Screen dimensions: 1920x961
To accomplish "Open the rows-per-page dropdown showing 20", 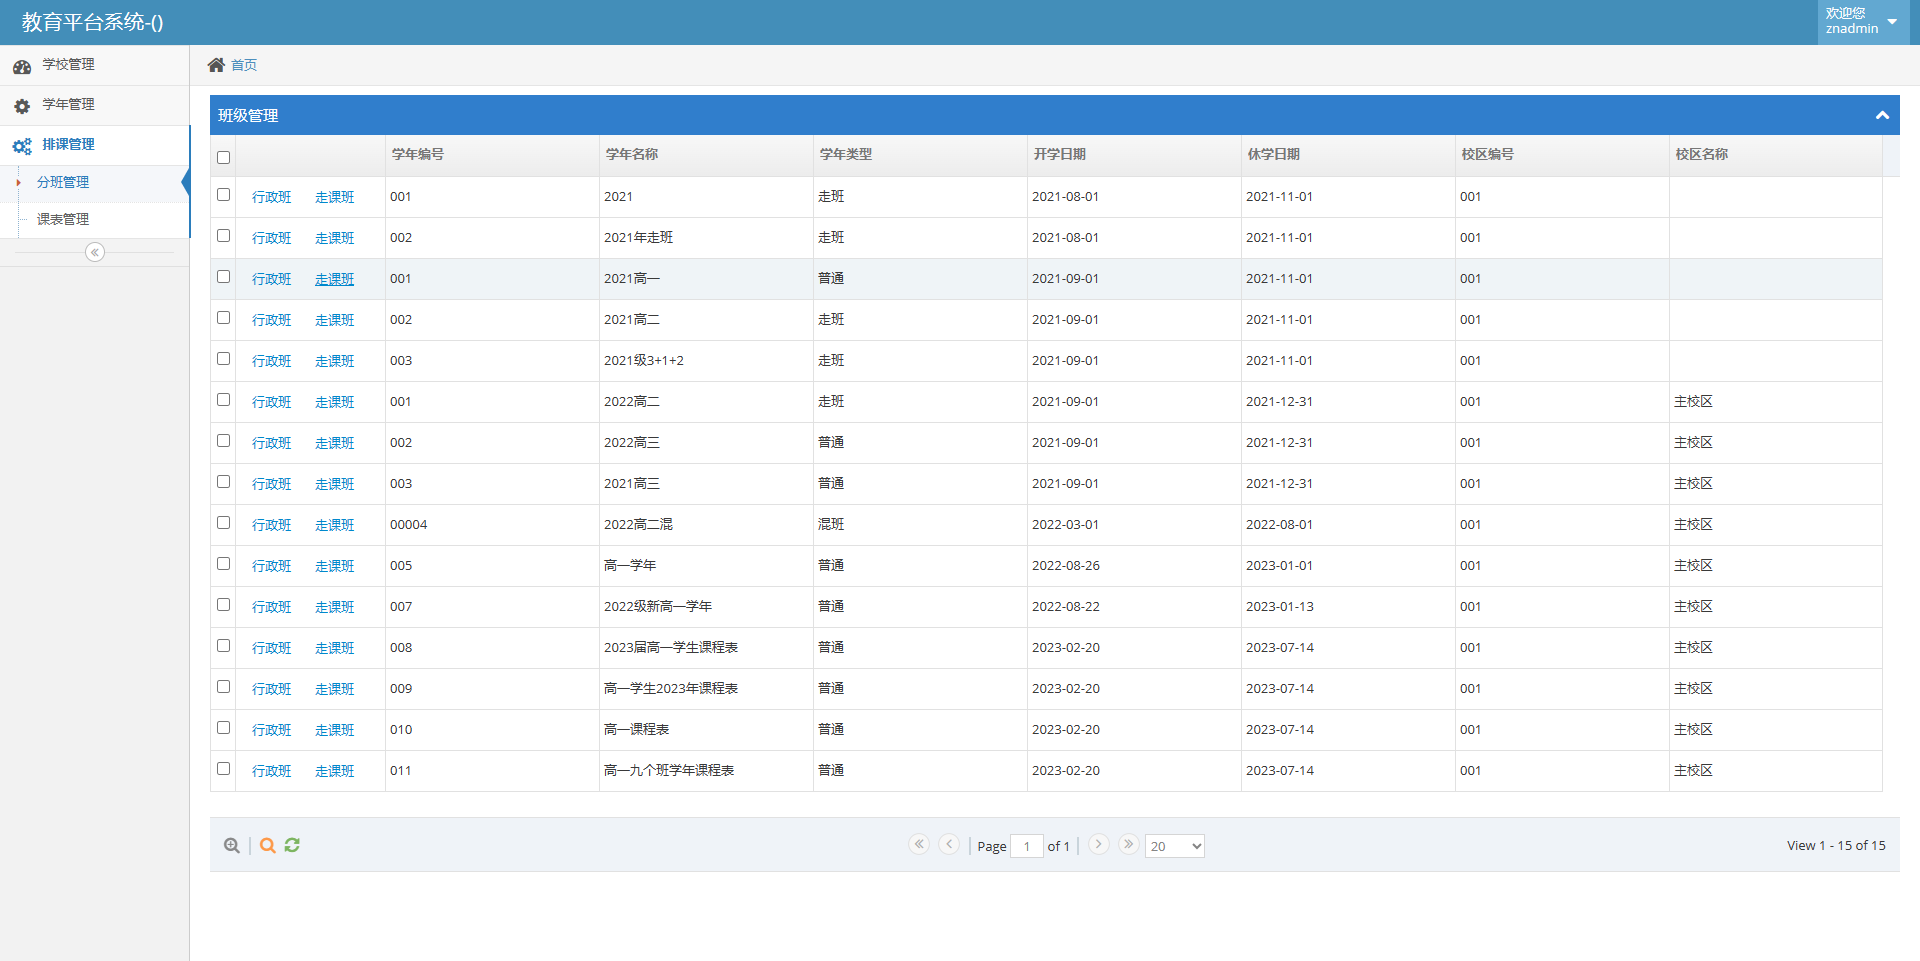I will [x=1175, y=846].
